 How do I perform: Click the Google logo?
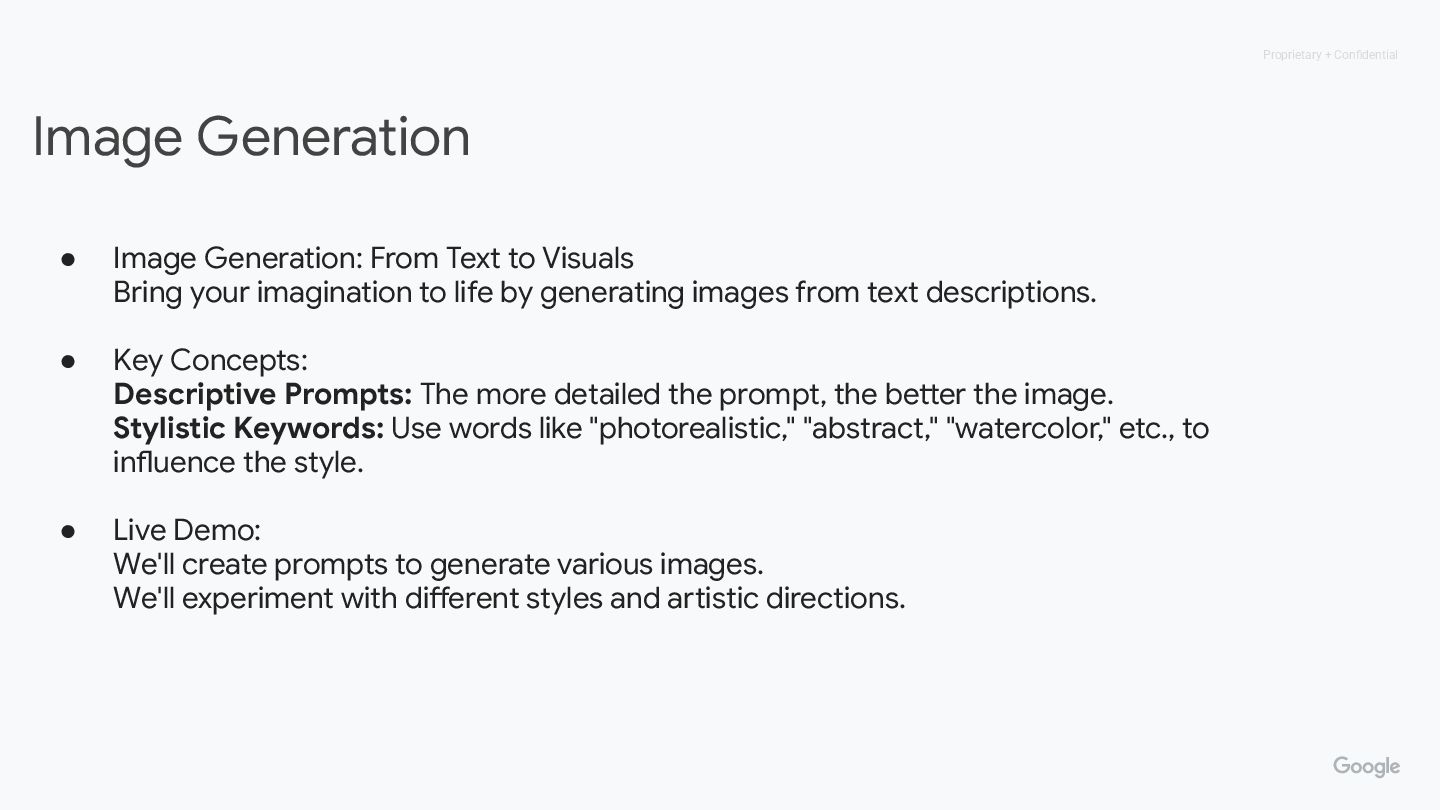[x=1366, y=767]
